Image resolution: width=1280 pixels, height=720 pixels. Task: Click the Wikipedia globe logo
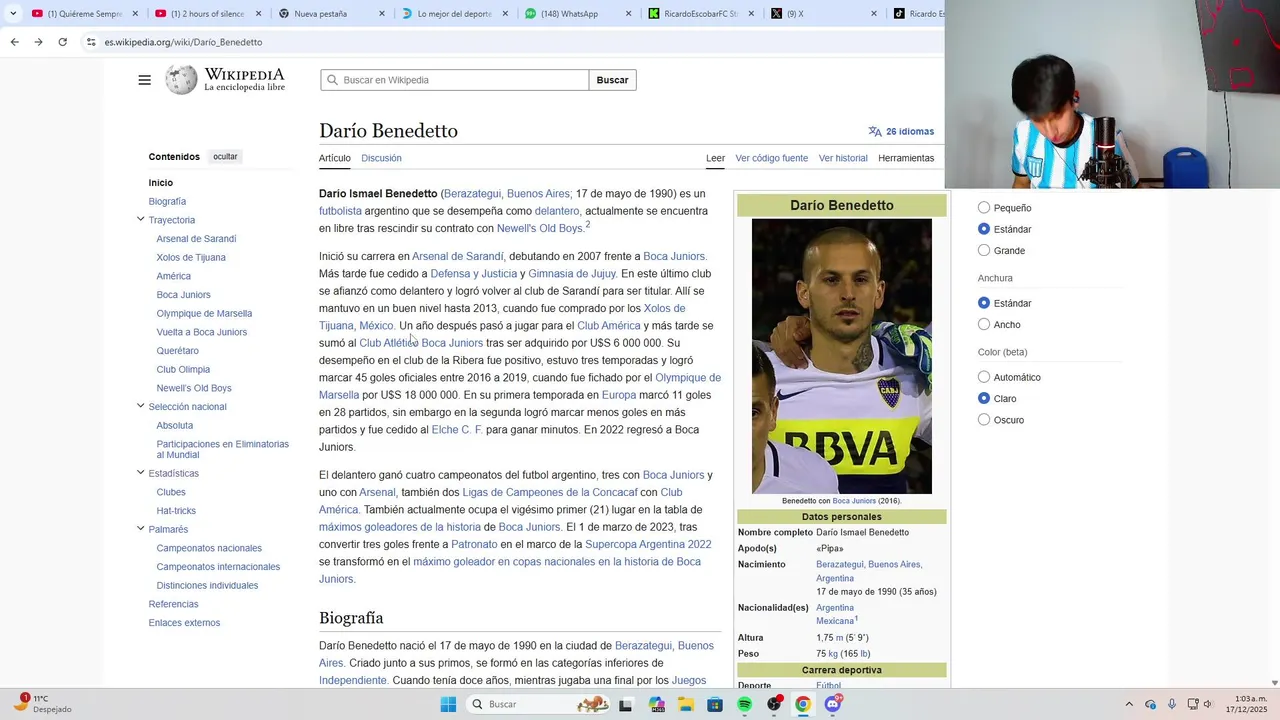181,80
